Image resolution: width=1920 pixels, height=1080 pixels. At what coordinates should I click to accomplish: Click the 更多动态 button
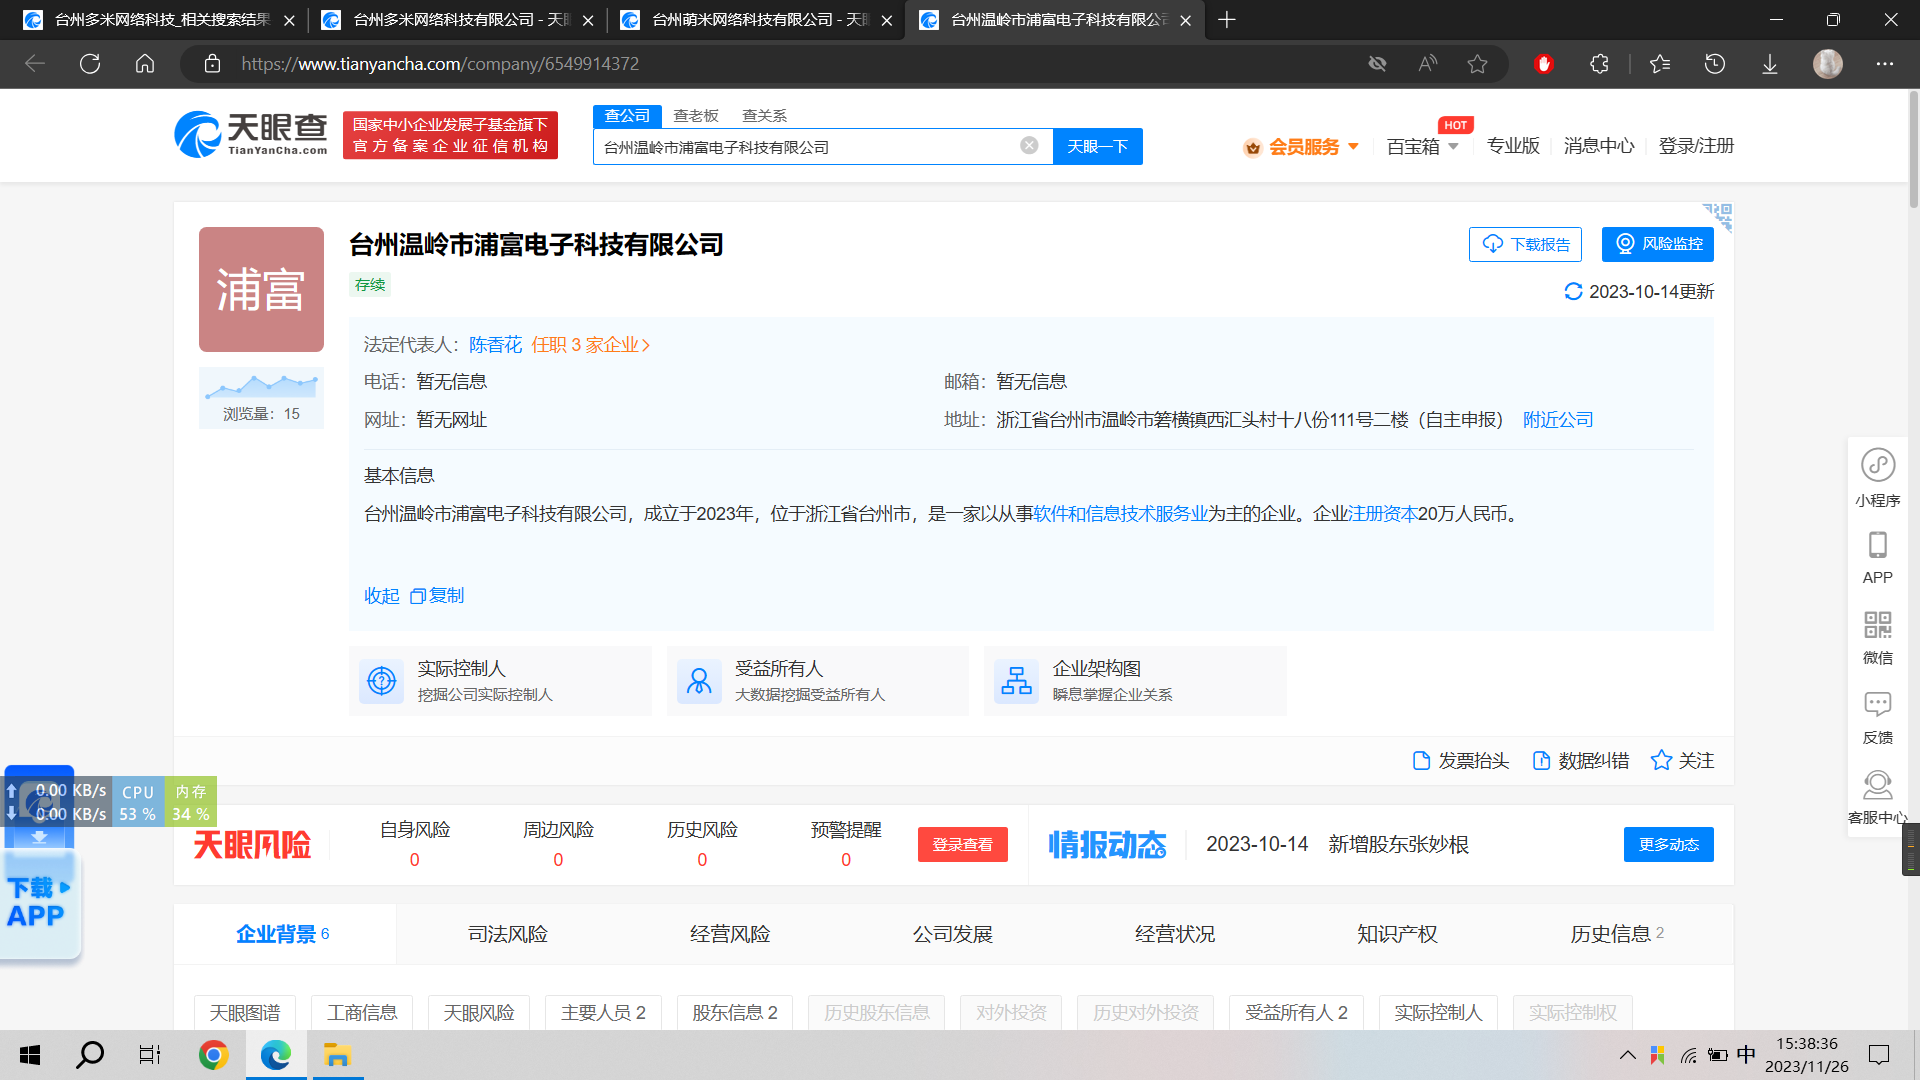[1668, 845]
